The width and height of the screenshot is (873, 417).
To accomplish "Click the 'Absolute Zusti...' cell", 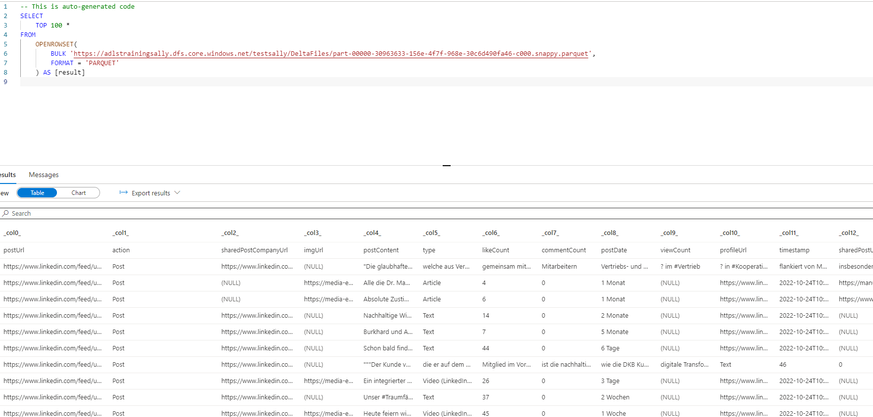I will (388, 300).
